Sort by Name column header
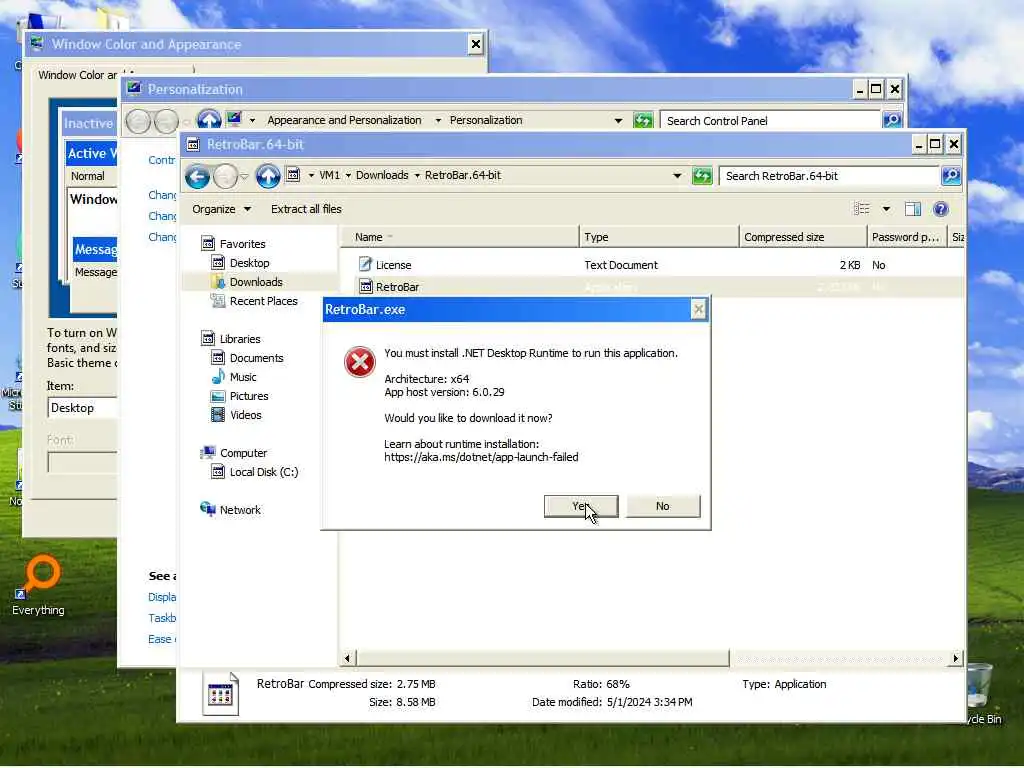The width and height of the screenshot is (1024, 768). click(x=459, y=237)
